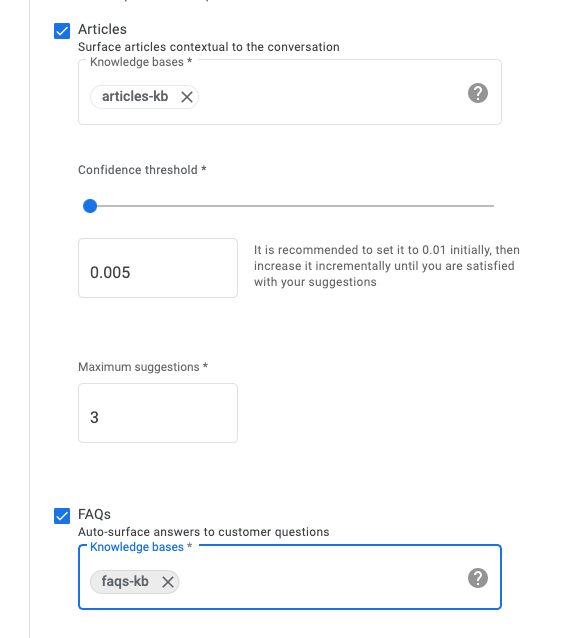Click the Confidence threshold slider handle
The image size is (573, 638).
click(90, 206)
